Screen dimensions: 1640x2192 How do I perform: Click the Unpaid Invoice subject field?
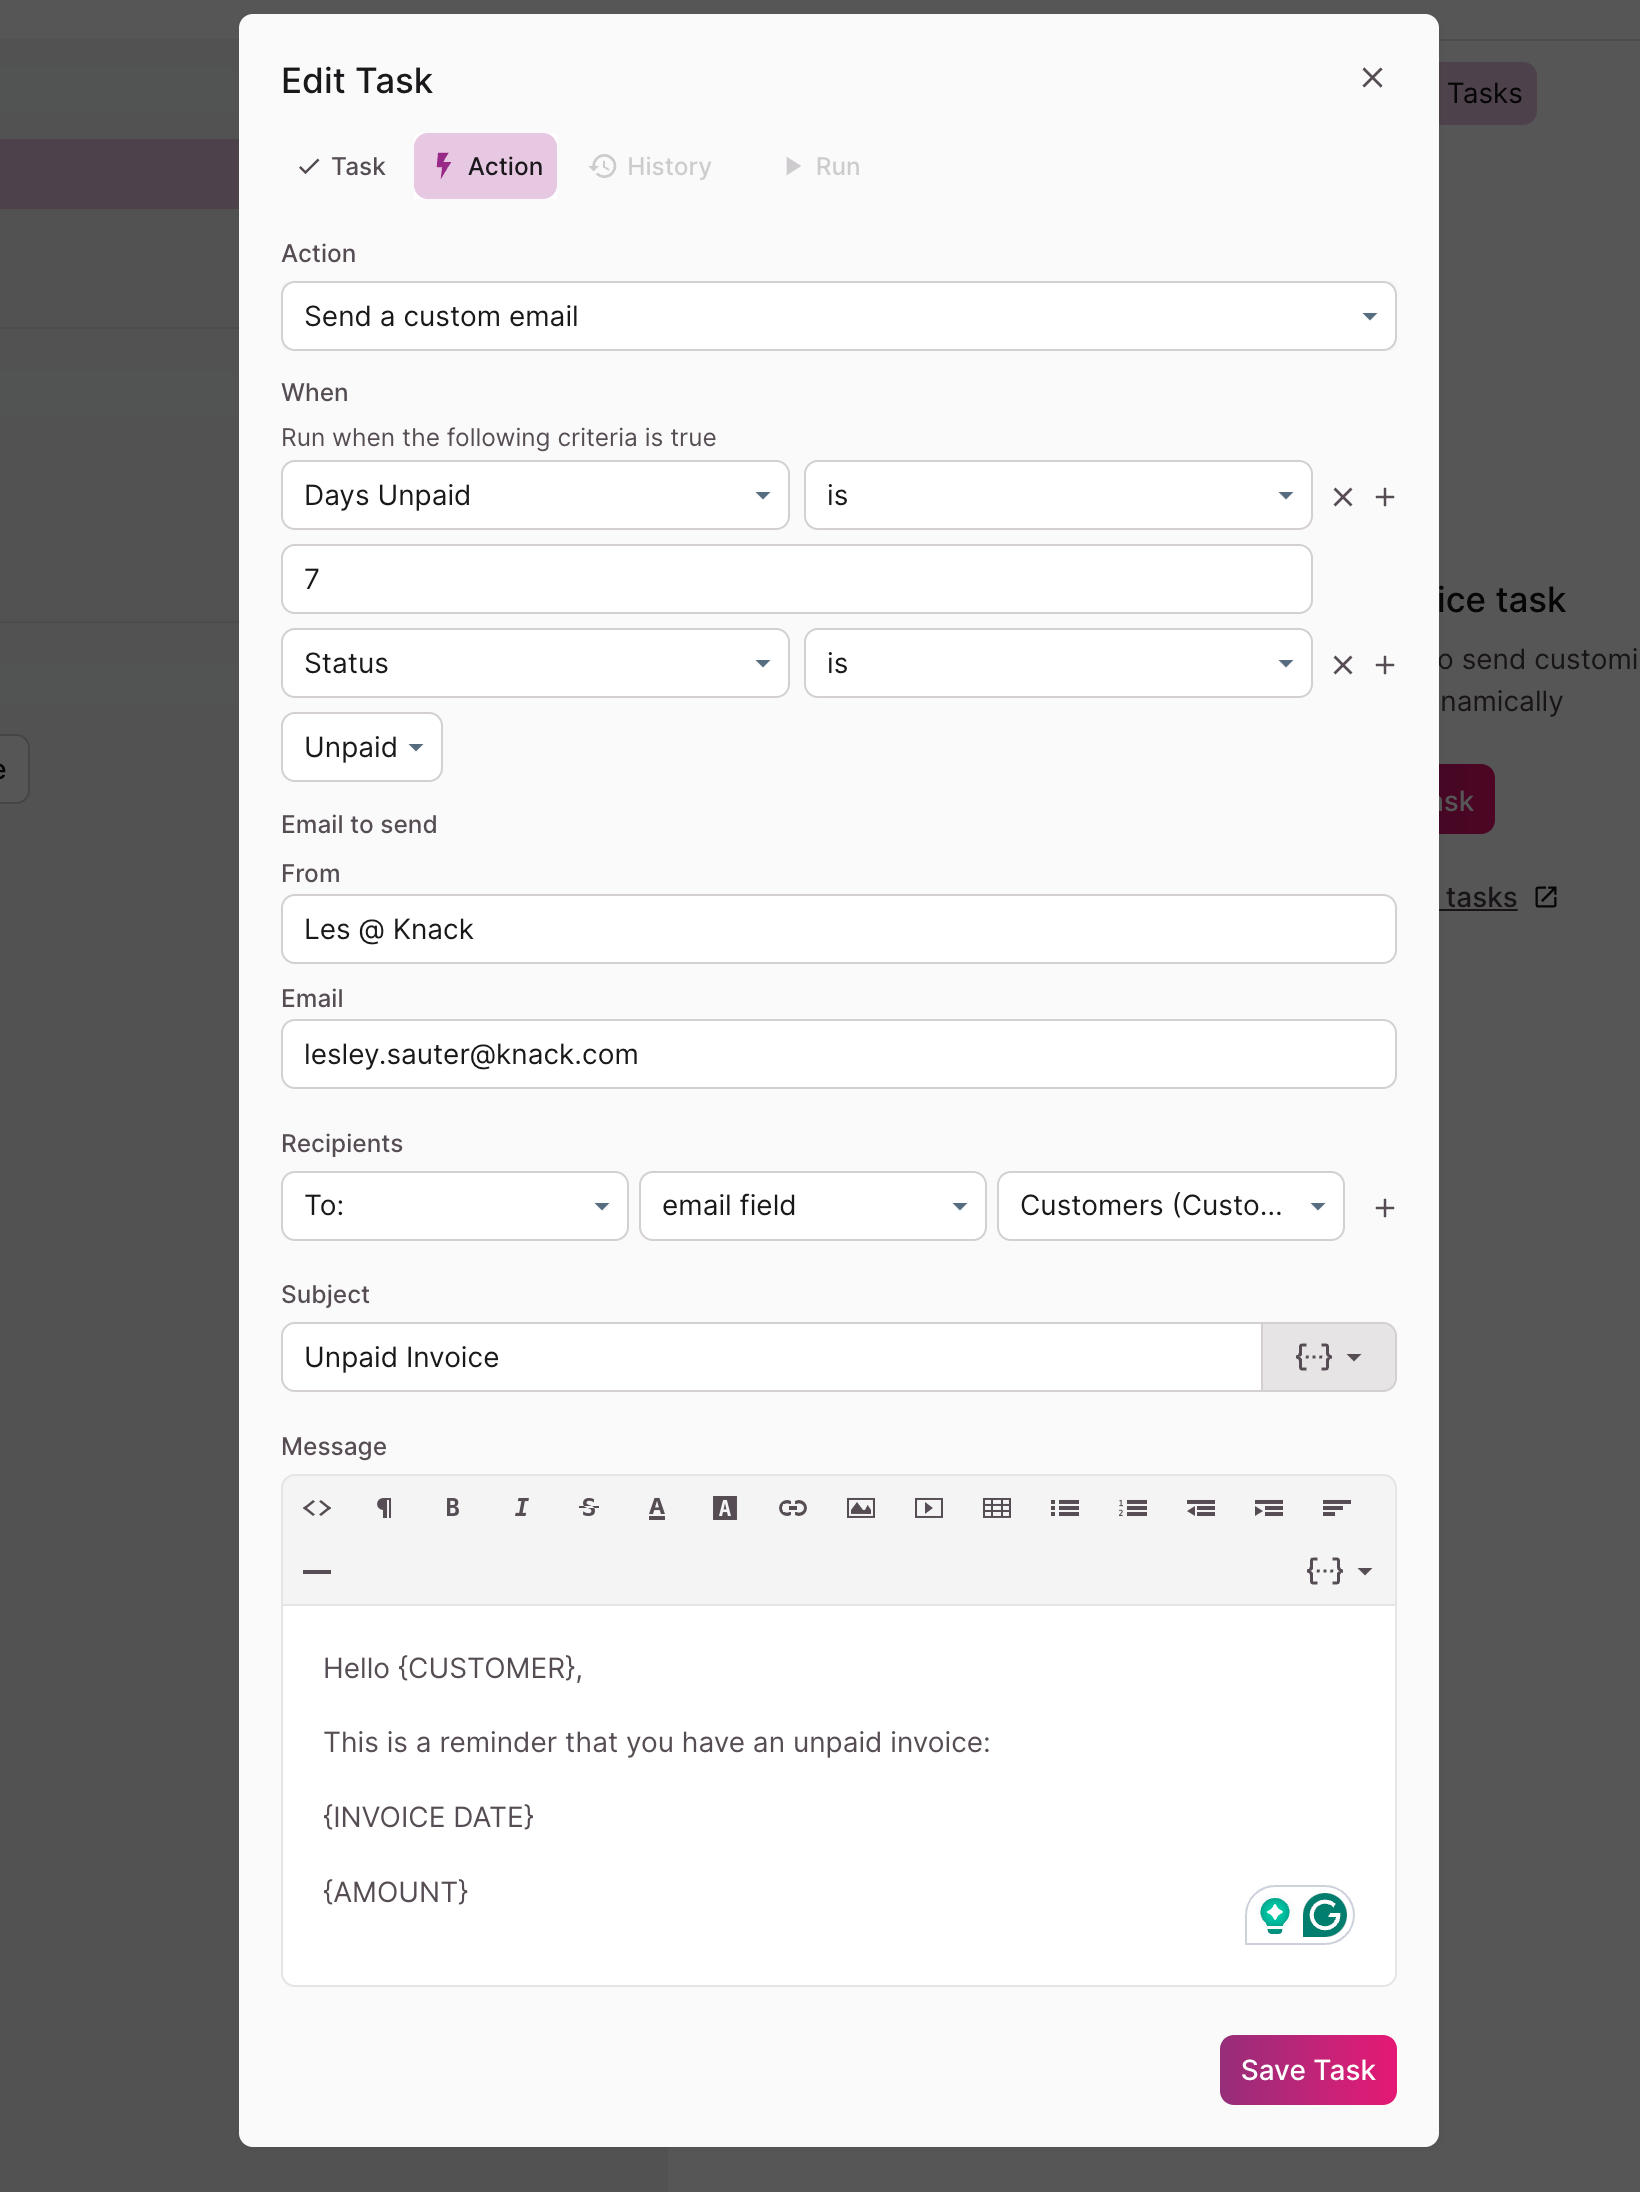point(770,1357)
